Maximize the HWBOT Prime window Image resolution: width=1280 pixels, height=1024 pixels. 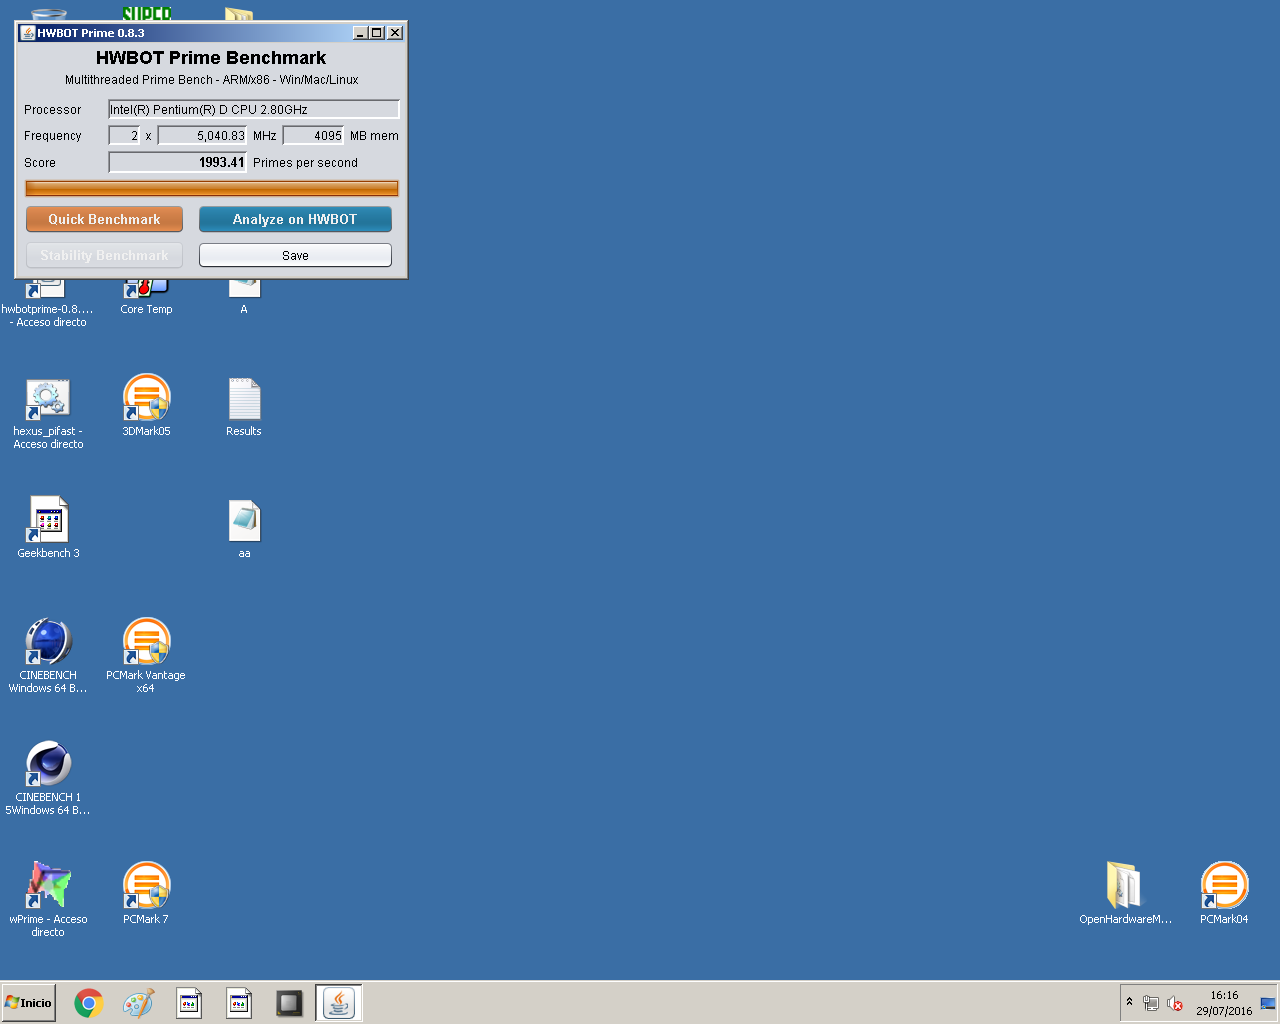point(377,33)
